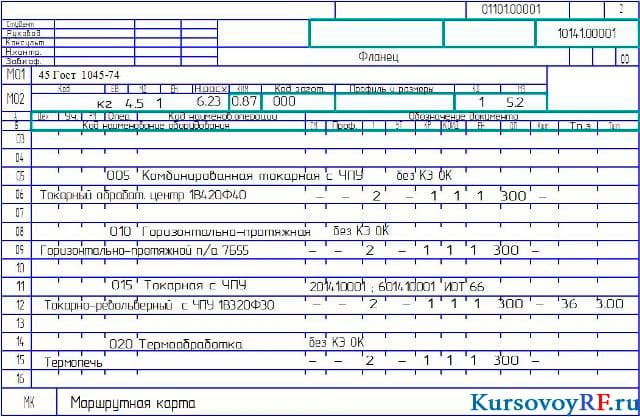This screenshot has width=640, height=417.
Task: Select the "Тп.з" column header
Action: pyautogui.click(x=580, y=126)
